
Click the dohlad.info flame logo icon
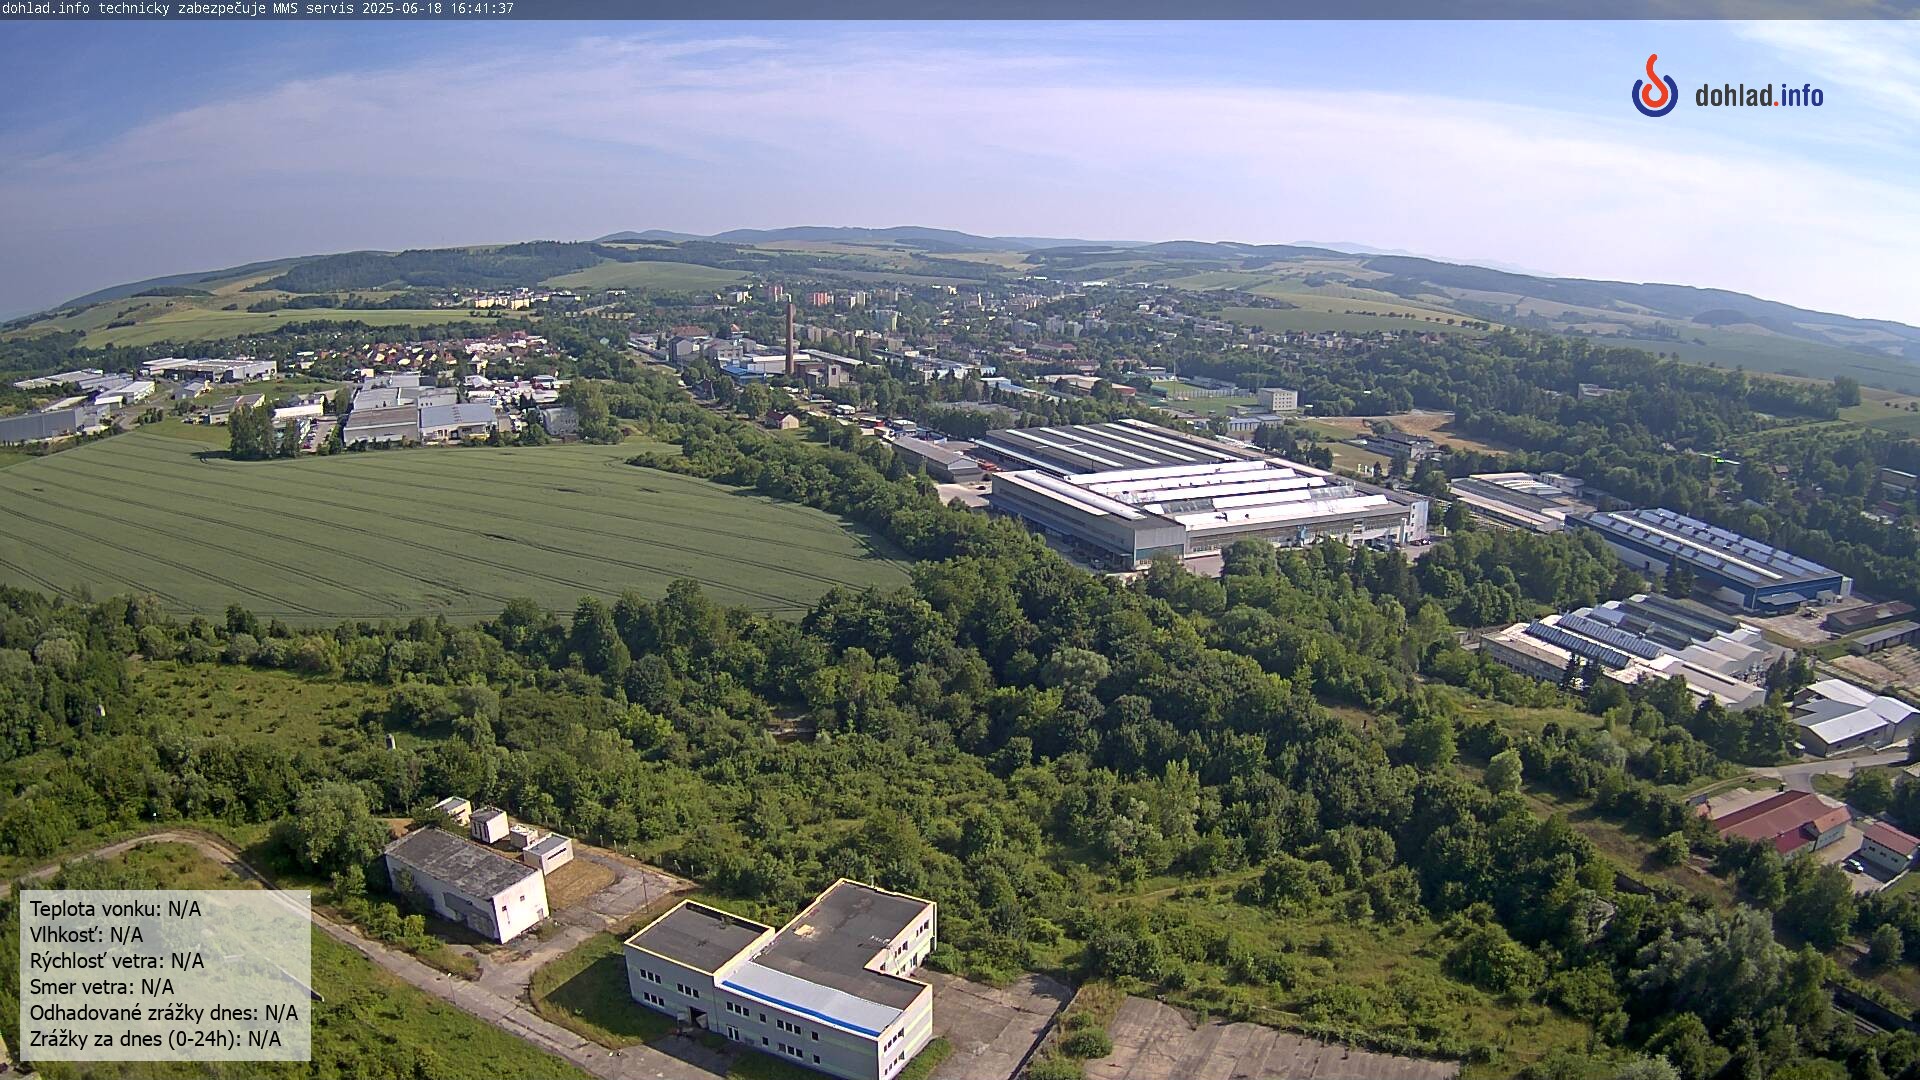pyautogui.click(x=1655, y=86)
